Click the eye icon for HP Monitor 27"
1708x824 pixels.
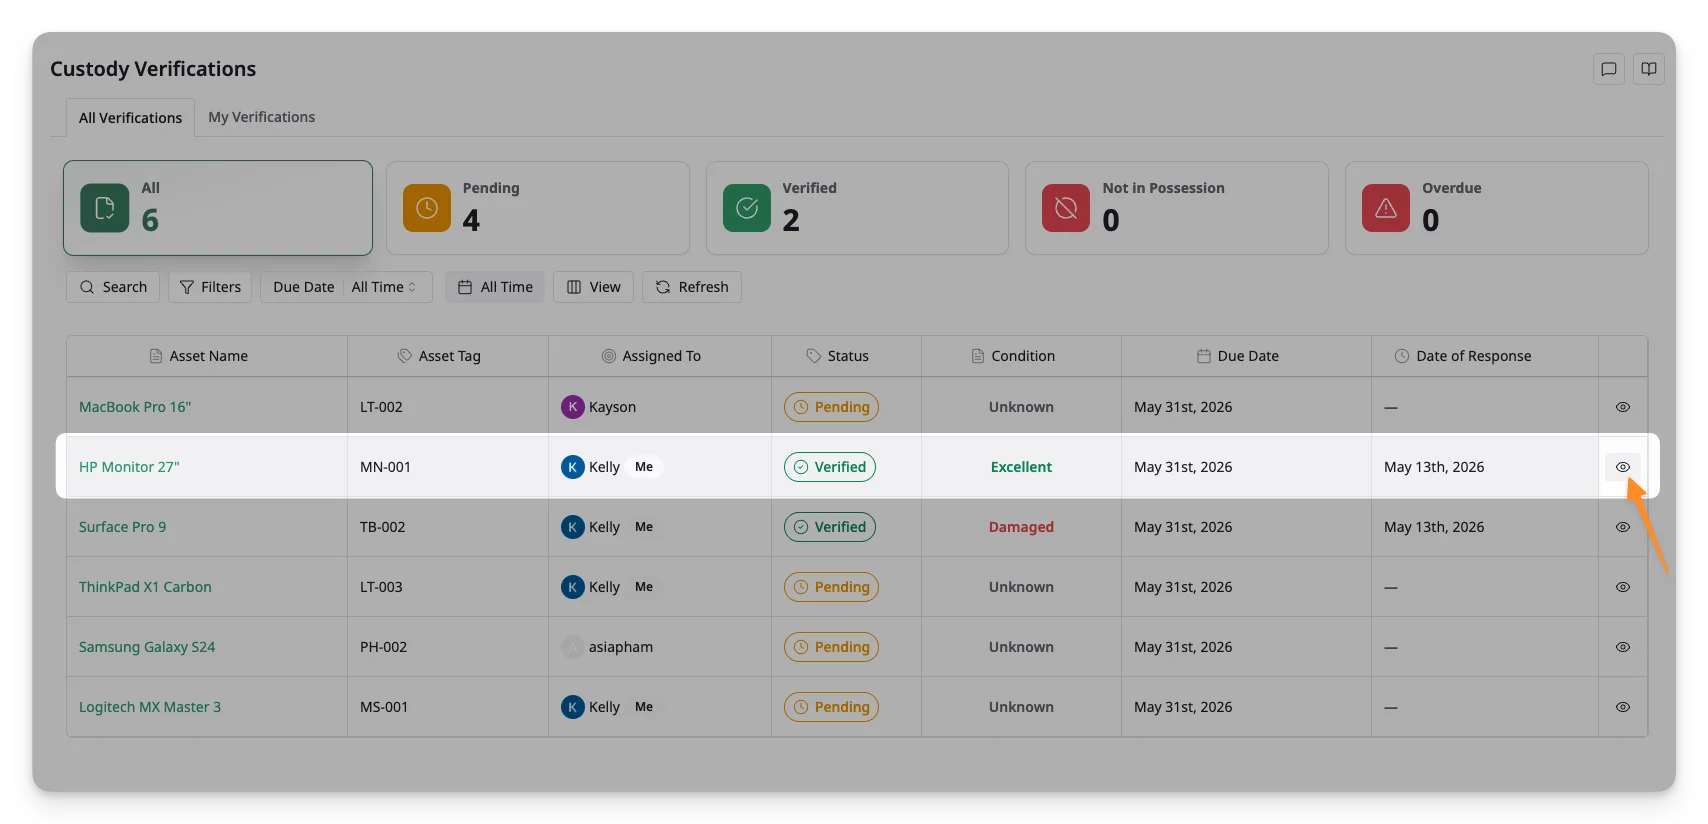coord(1623,467)
